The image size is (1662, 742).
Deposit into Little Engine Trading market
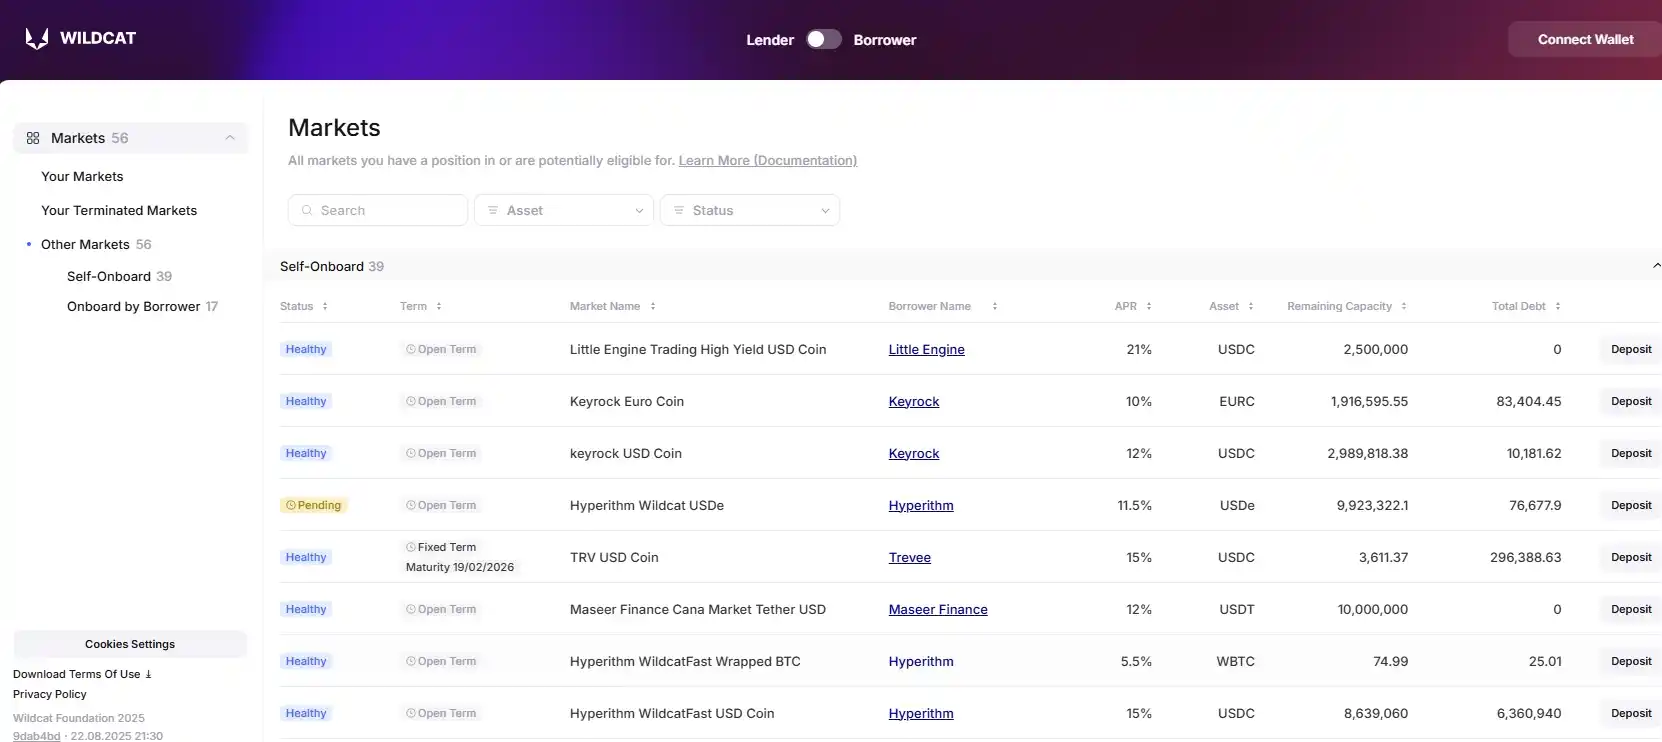click(1631, 349)
